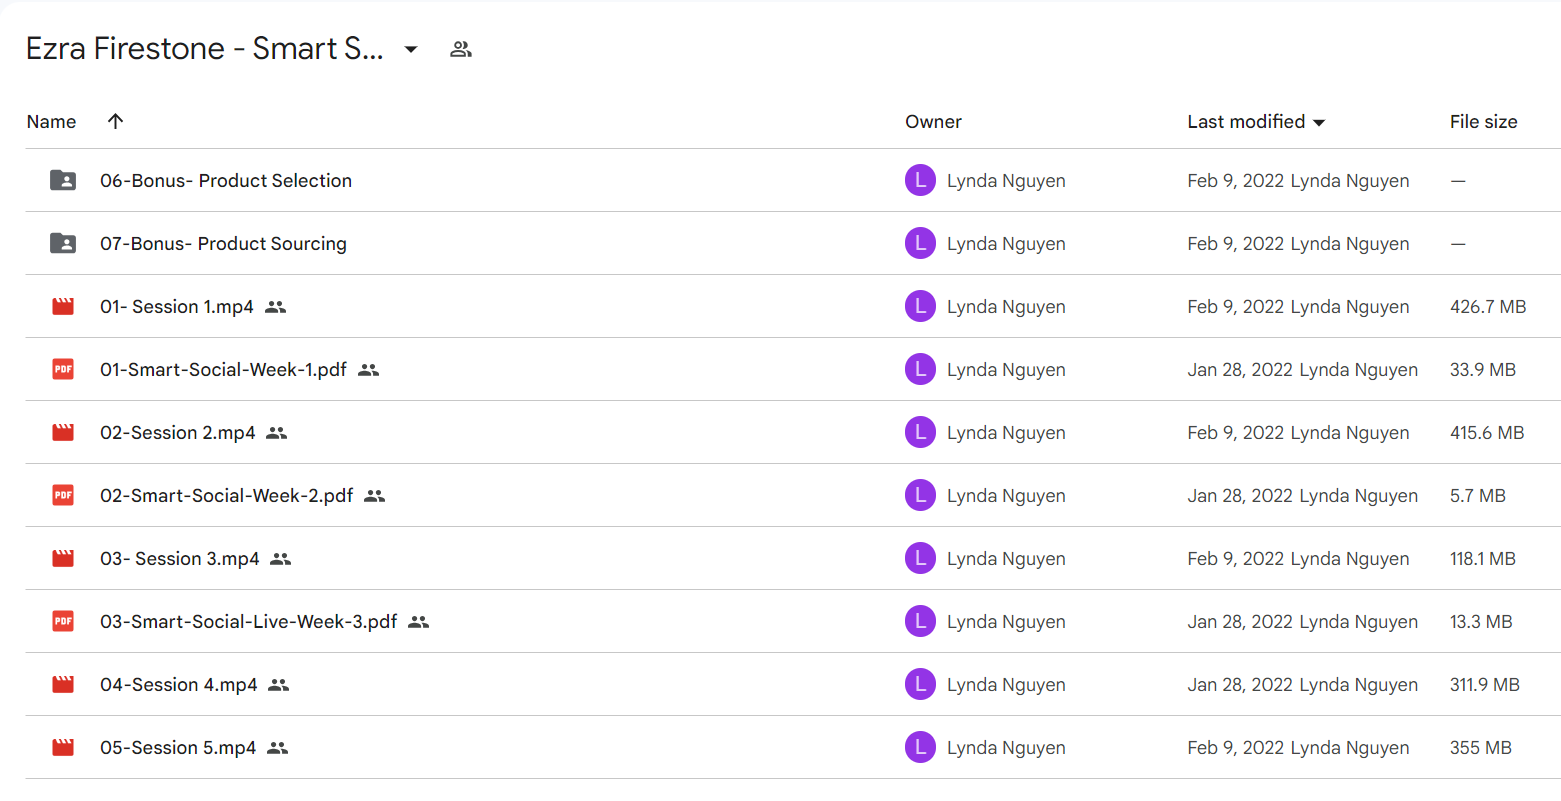This screenshot has height=801, width=1561.
Task: Select the 02-Session 2.mp4 file name
Action: [178, 433]
